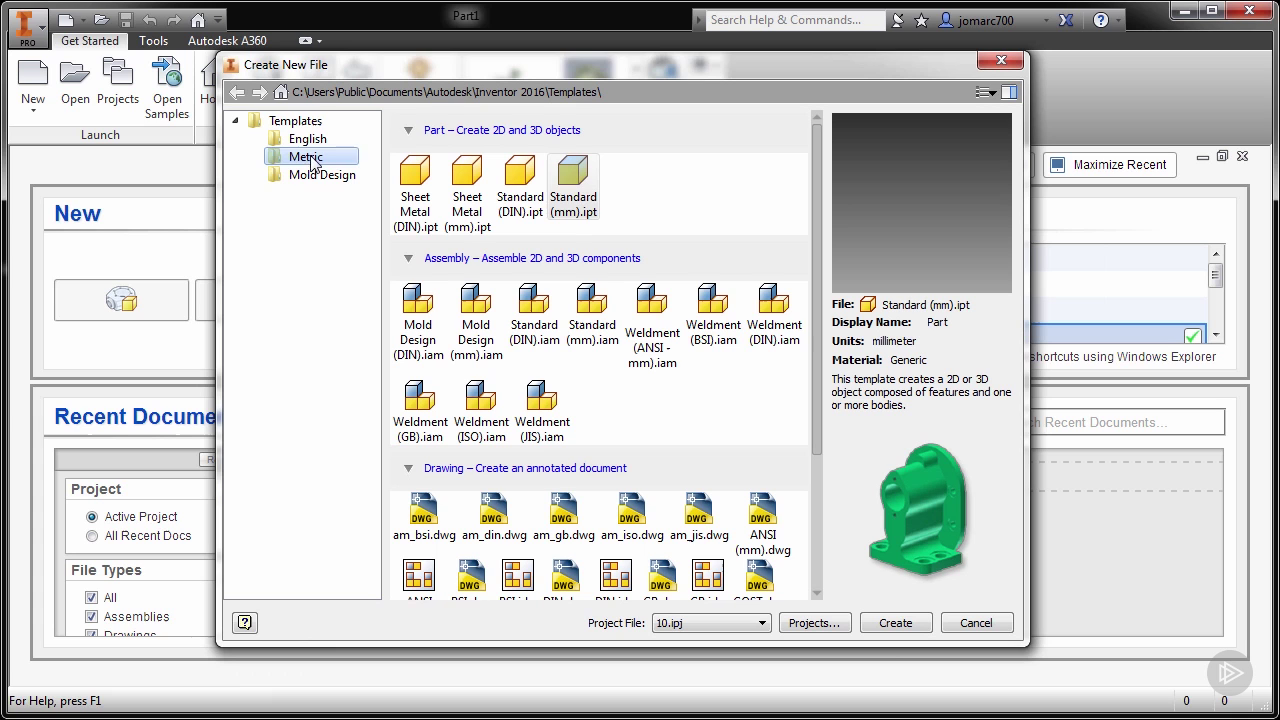The width and height of the screenshot is (1280, 720).
Task: Click the dialog back navigation arrow
Action: [x=237, y=92]
